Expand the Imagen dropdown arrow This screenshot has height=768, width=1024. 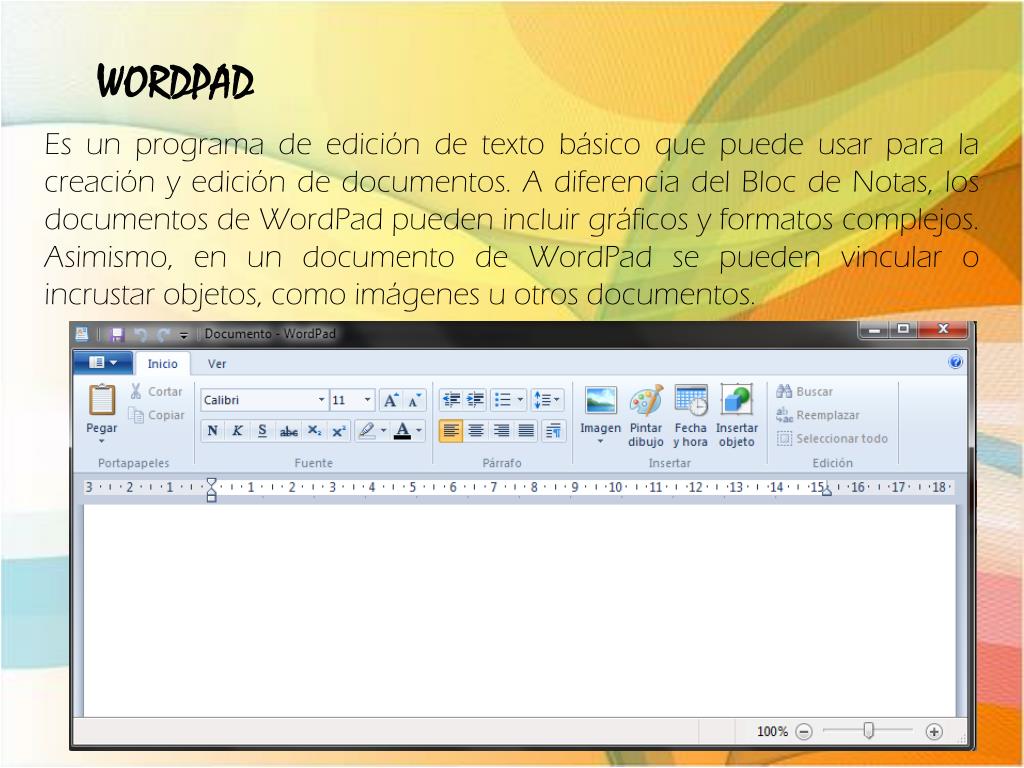click(600, 442)
